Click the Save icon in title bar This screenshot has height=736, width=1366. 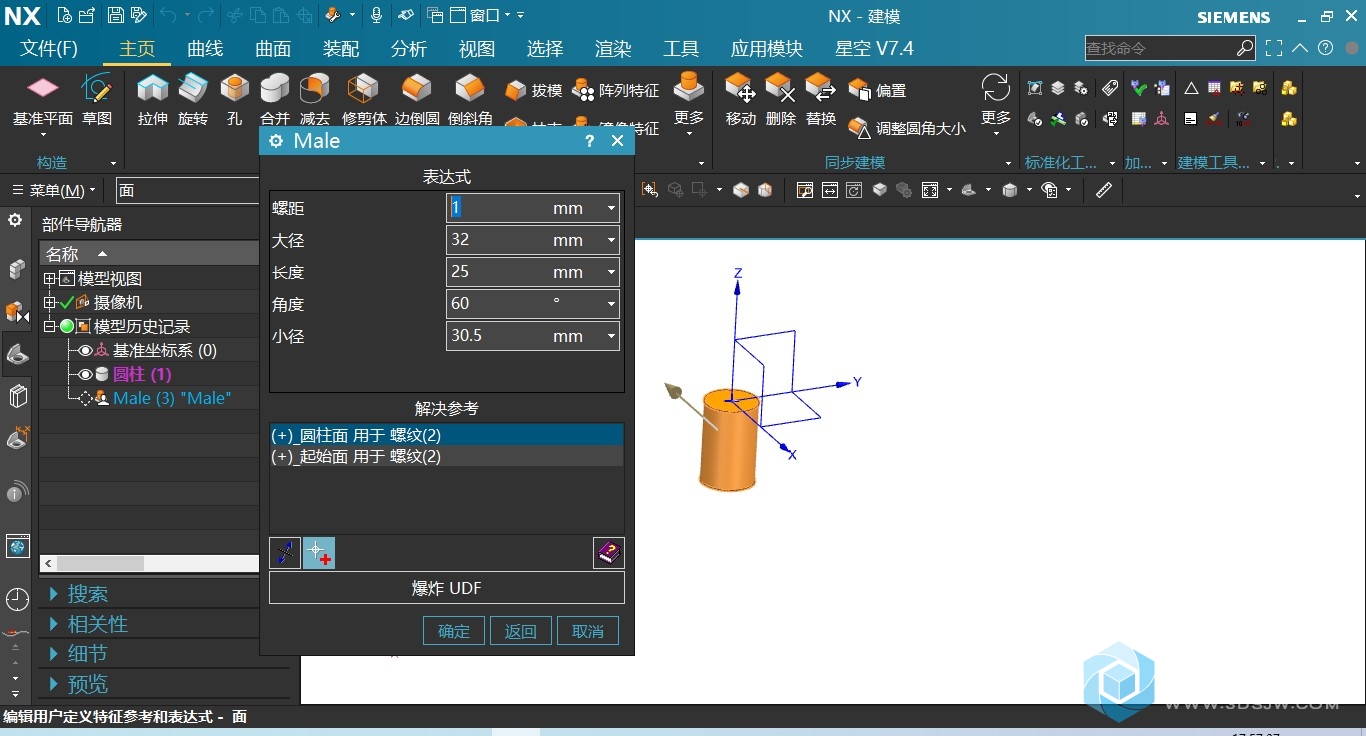pyautogui.click(x=116, y=15)
